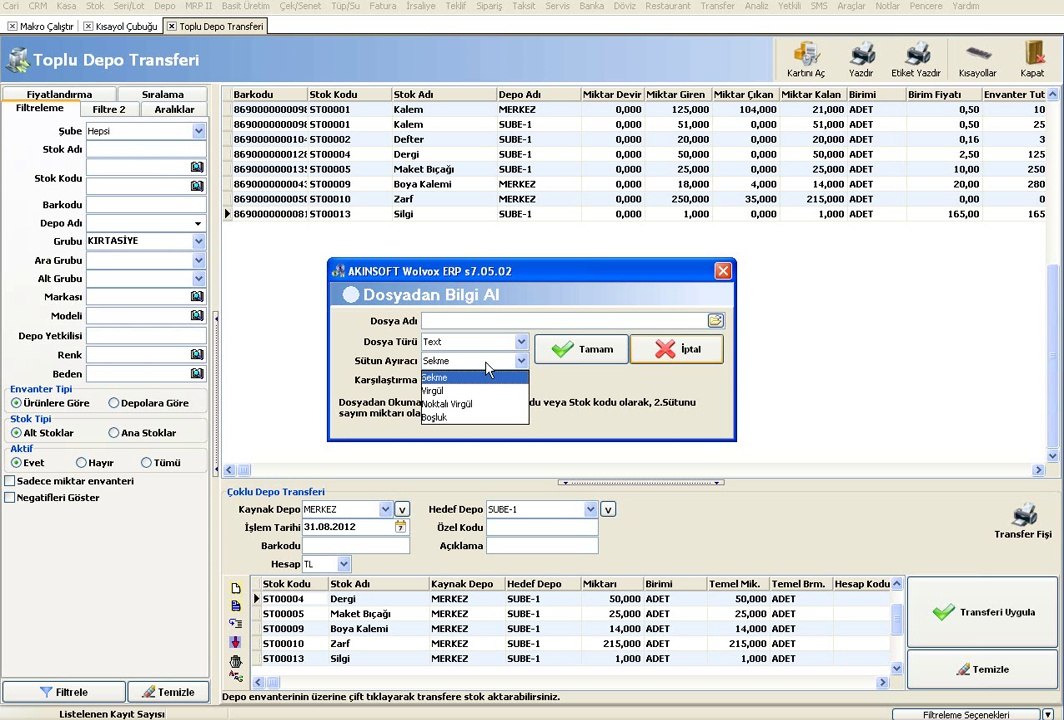Click the A-Z replace icon beside transfer grid
The height and width of the screenshot is (720, 1064).
click(235, 677)
